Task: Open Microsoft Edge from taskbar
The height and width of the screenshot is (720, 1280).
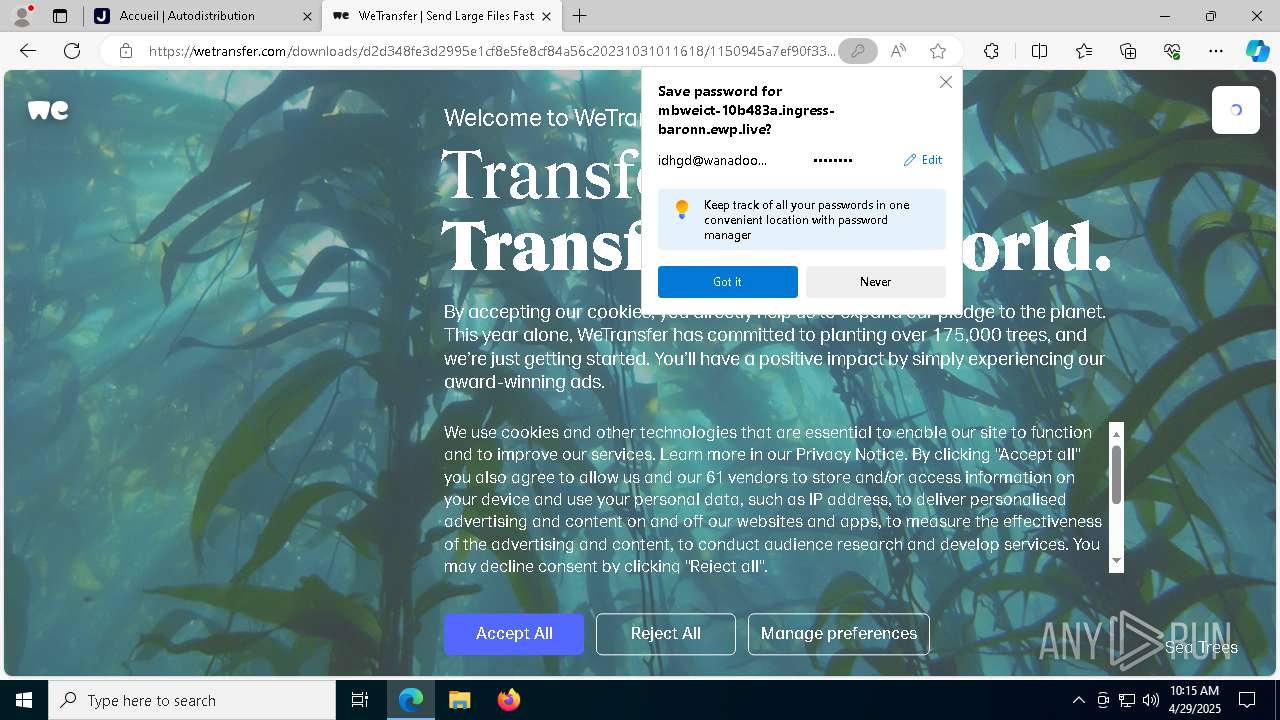Action: [411, 700]
